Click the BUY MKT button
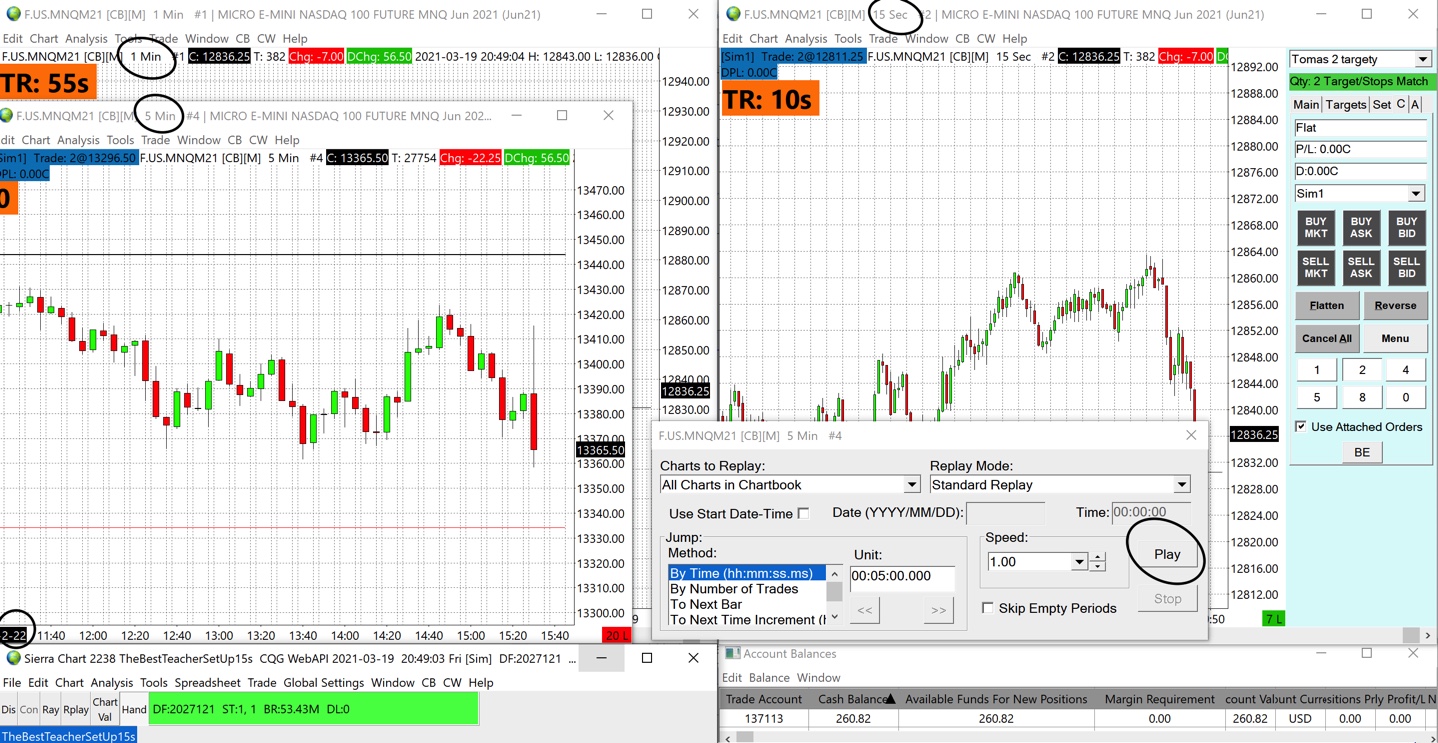The image size is (1438, 743). point(1316,228)
